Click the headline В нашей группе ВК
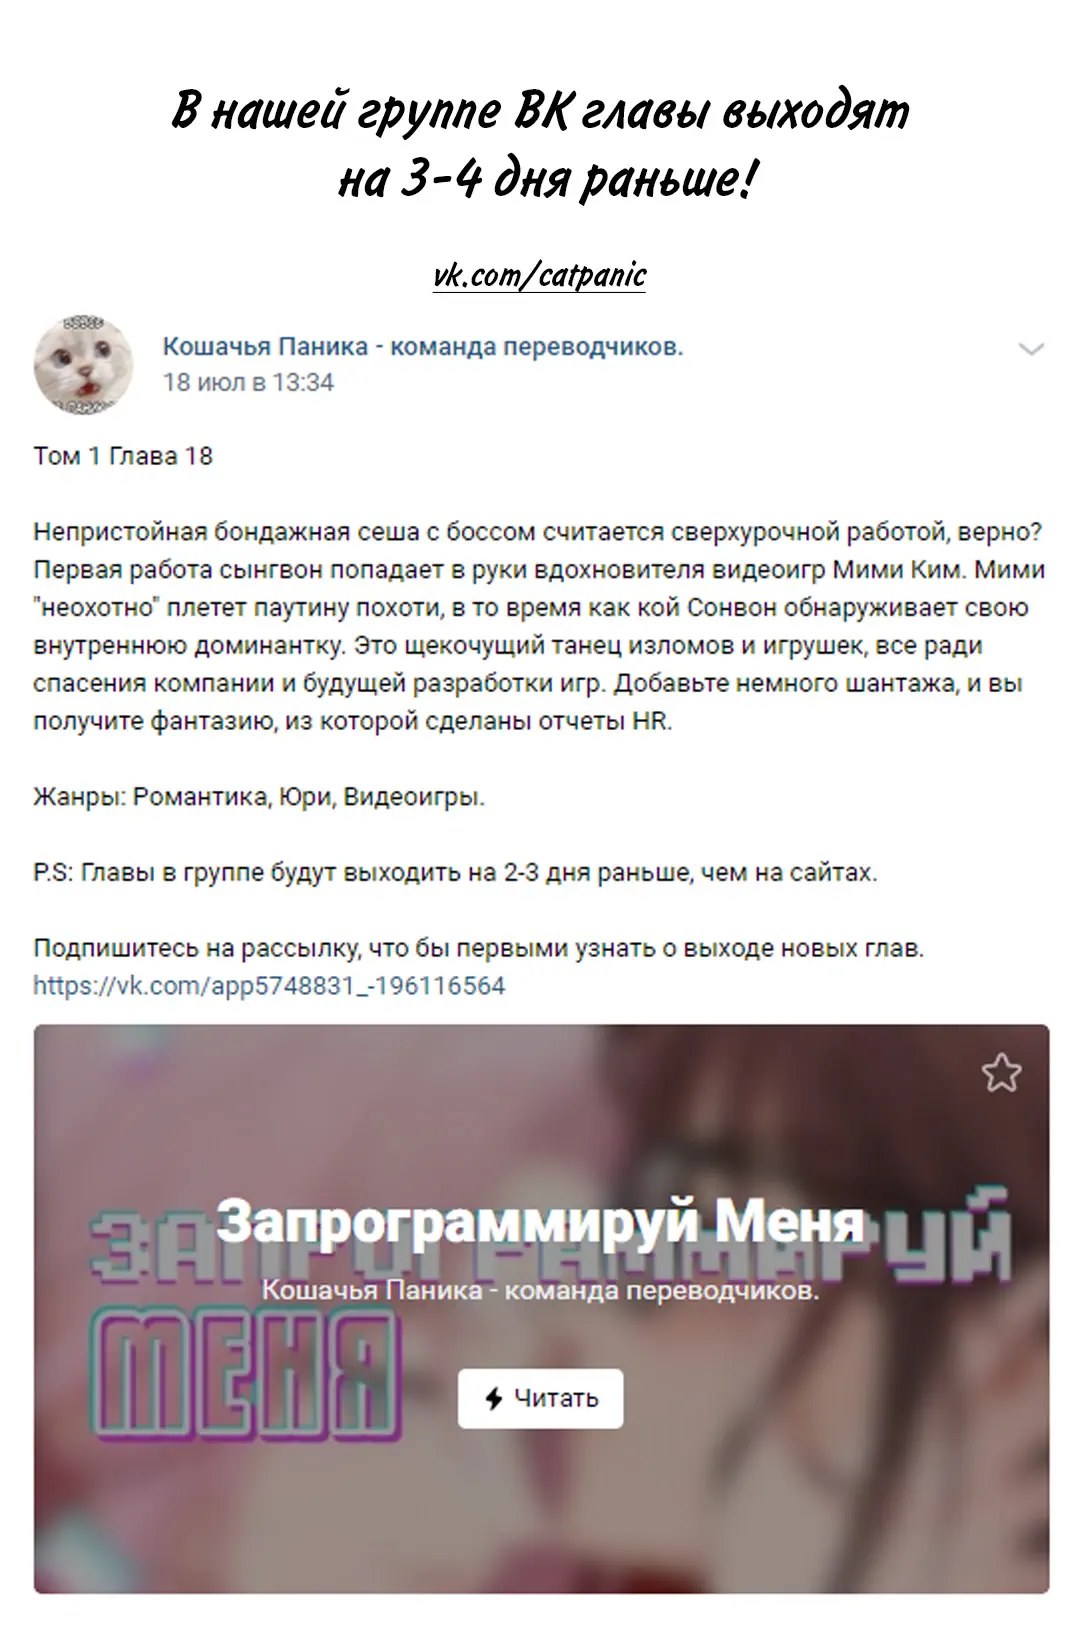1080x1643 pixels. (540, 112)
